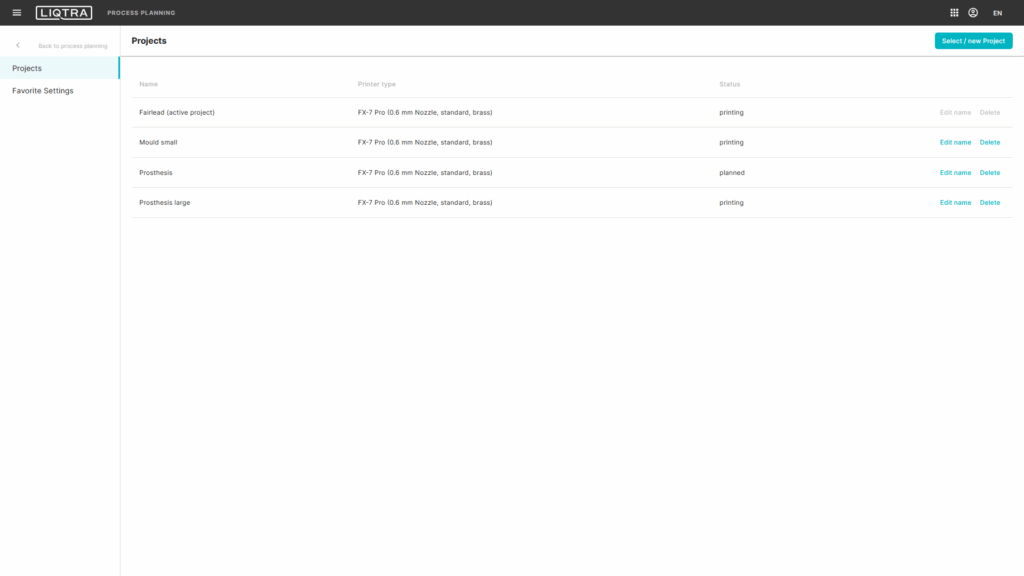This screenshot has height=576, width=1024.
Task: Edit name of Prosthesis project
Action: pyautogui.click(x=955, y=173)
